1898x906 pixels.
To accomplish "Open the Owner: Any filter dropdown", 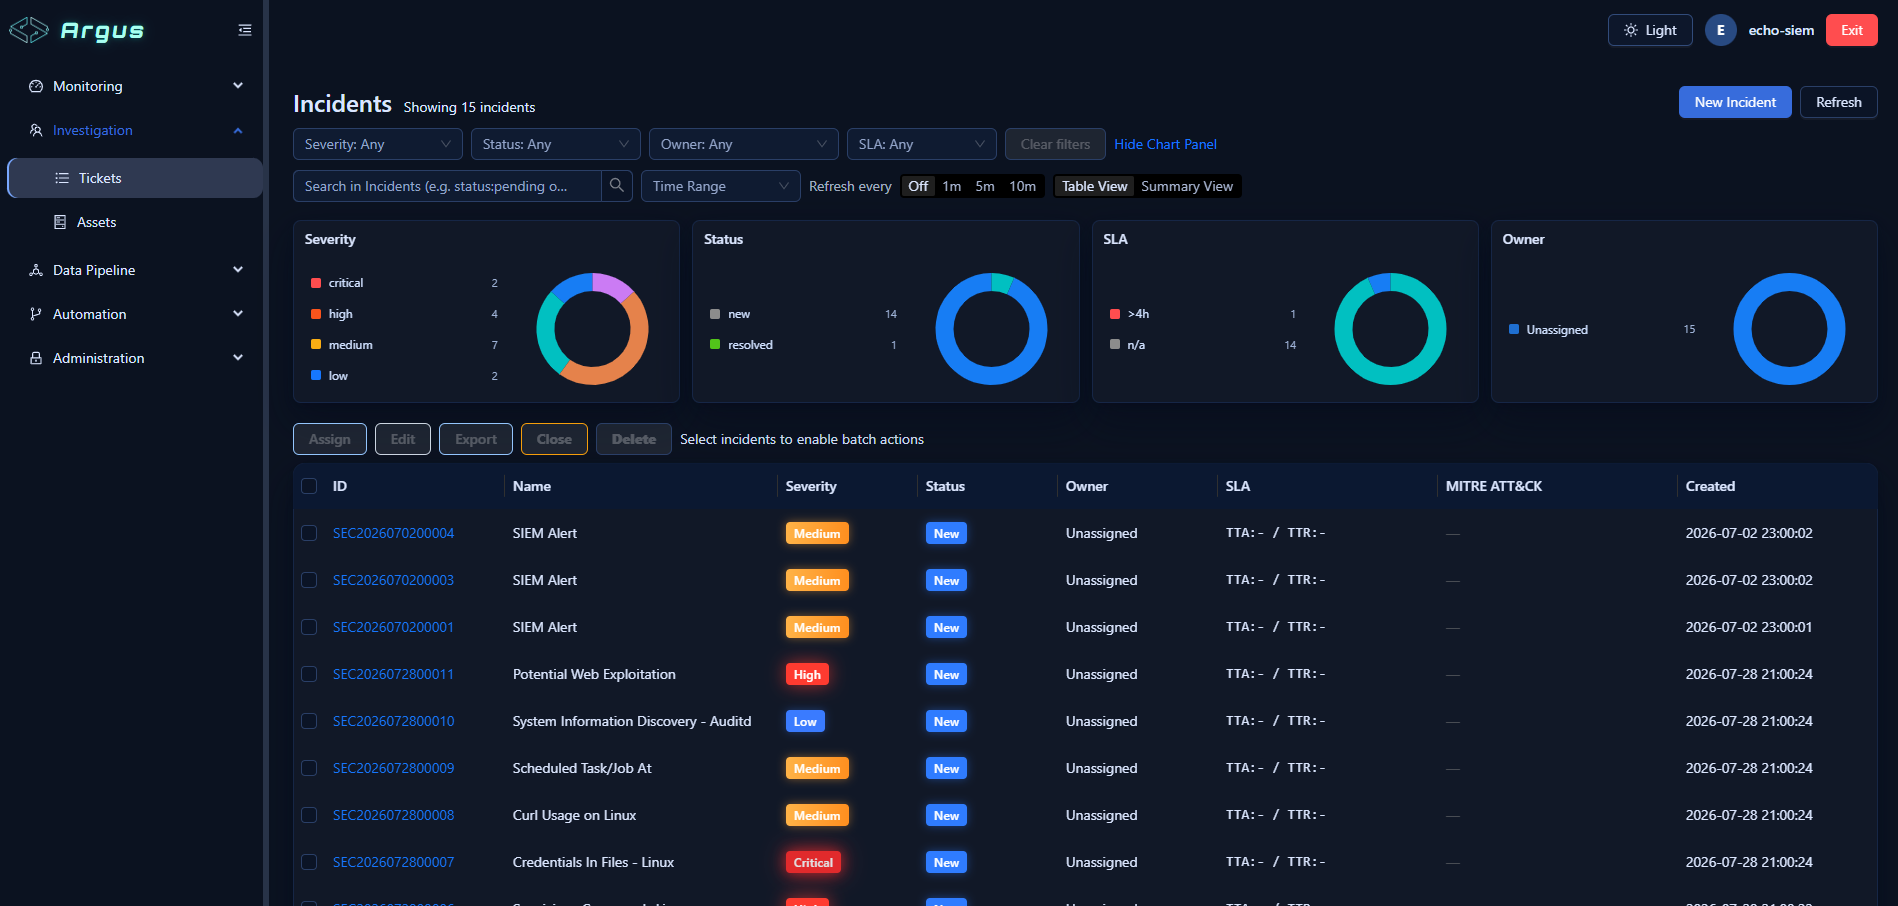I will tap(744, 144).
